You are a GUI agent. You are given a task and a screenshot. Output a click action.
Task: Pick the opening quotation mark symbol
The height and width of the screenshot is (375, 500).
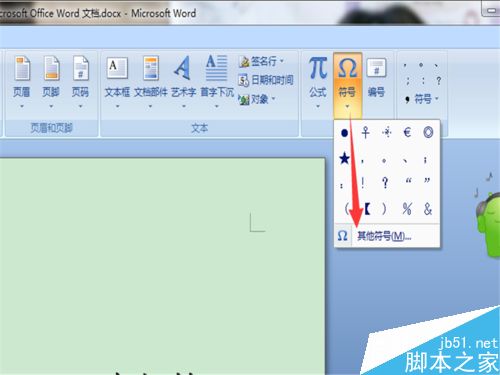point(408,181)
